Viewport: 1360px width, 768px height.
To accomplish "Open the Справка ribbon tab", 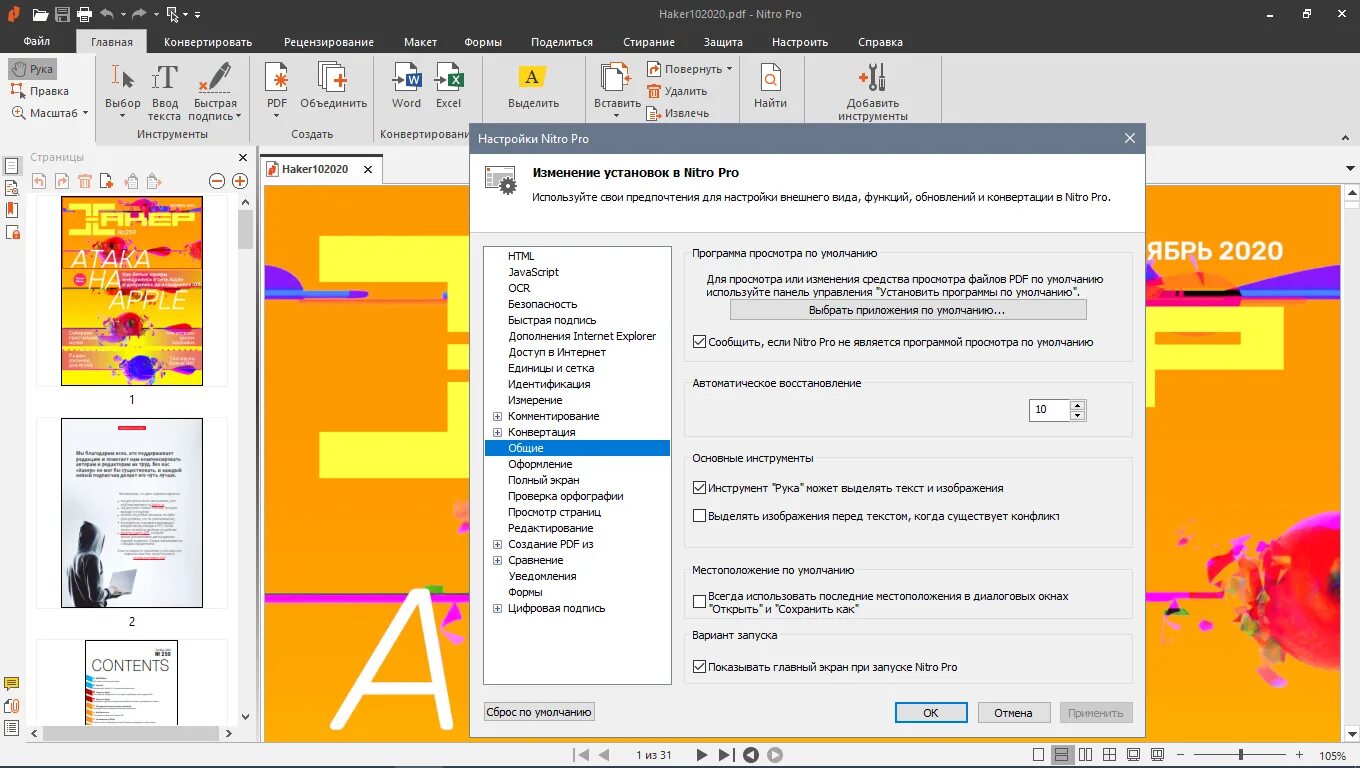I will [880, 42].
